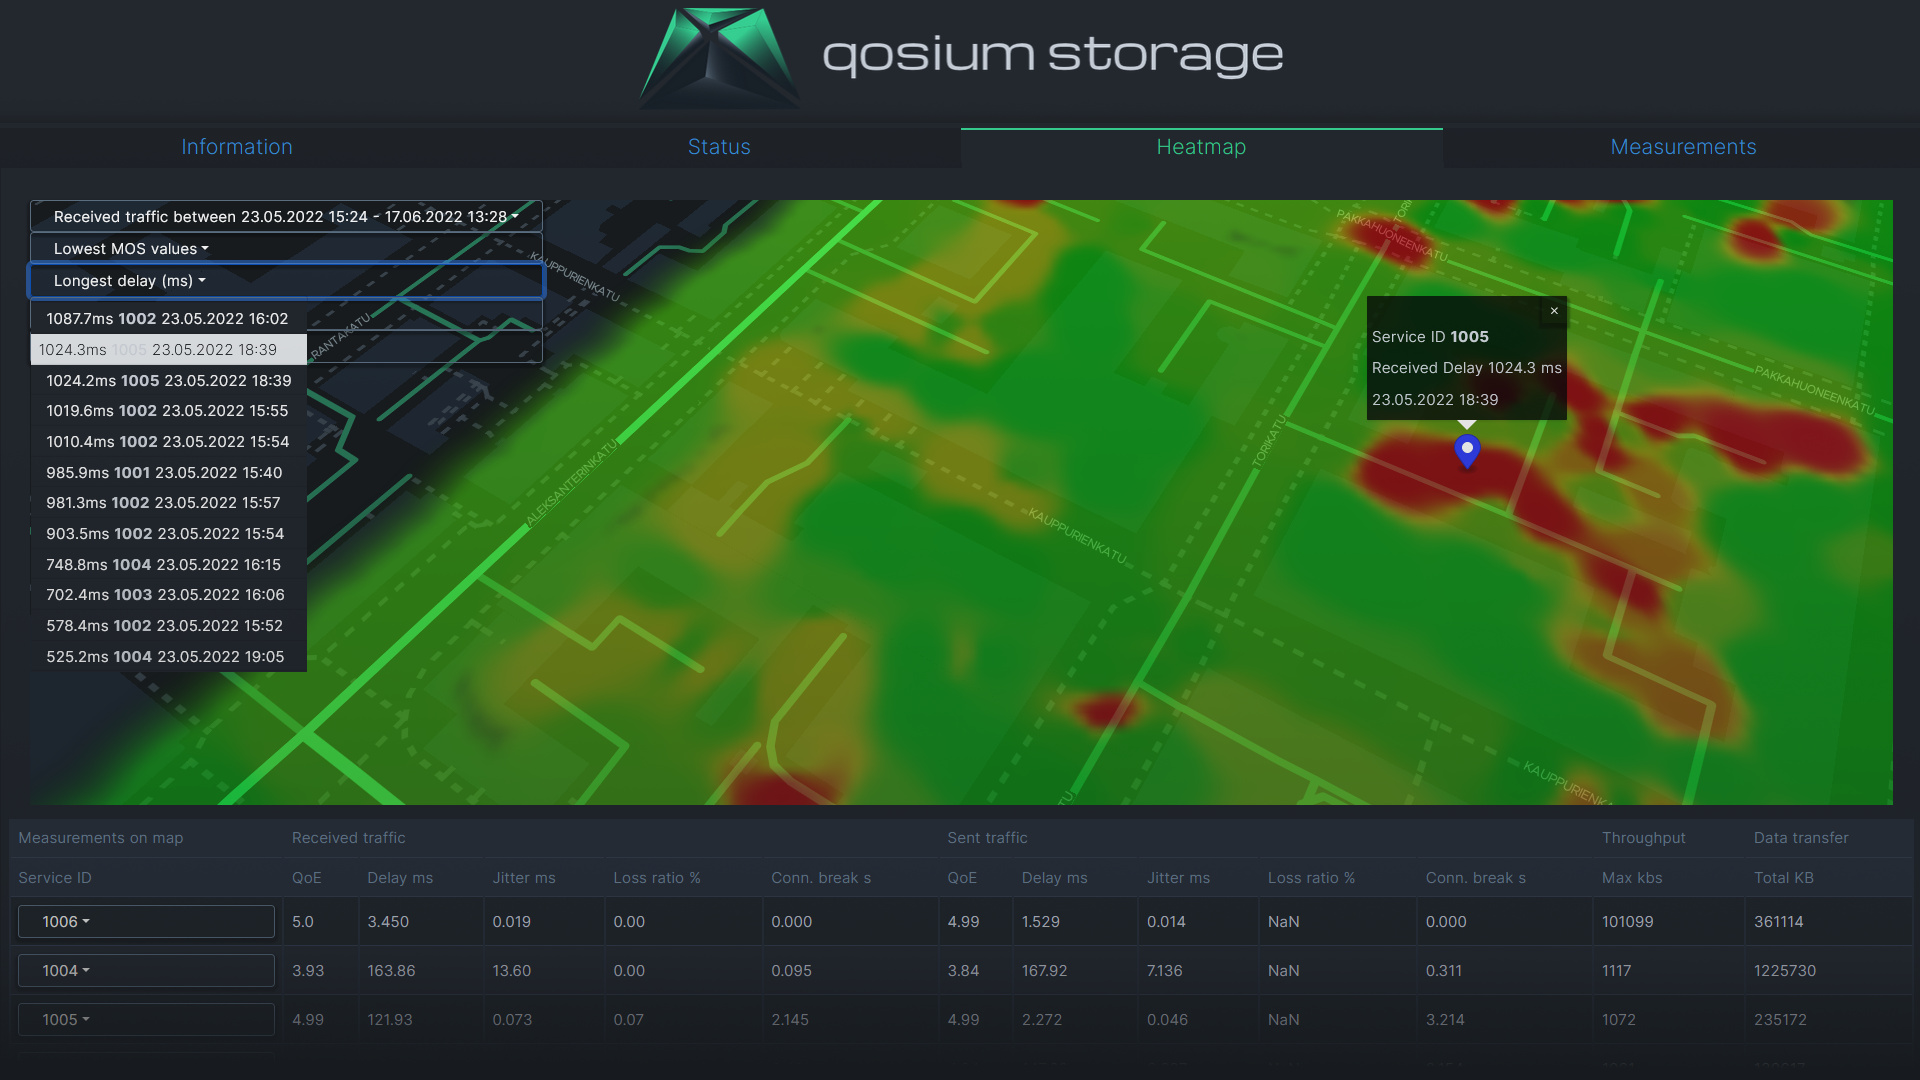This screenshot has height=1080, width=1920.
Task: Click the blue map pin marker
Action: (x=1467, y=451)
